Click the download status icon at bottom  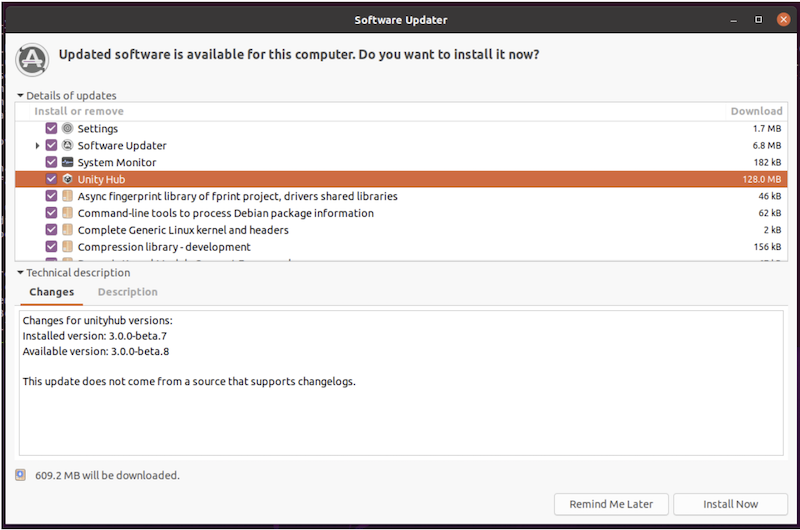coord(22,475)
